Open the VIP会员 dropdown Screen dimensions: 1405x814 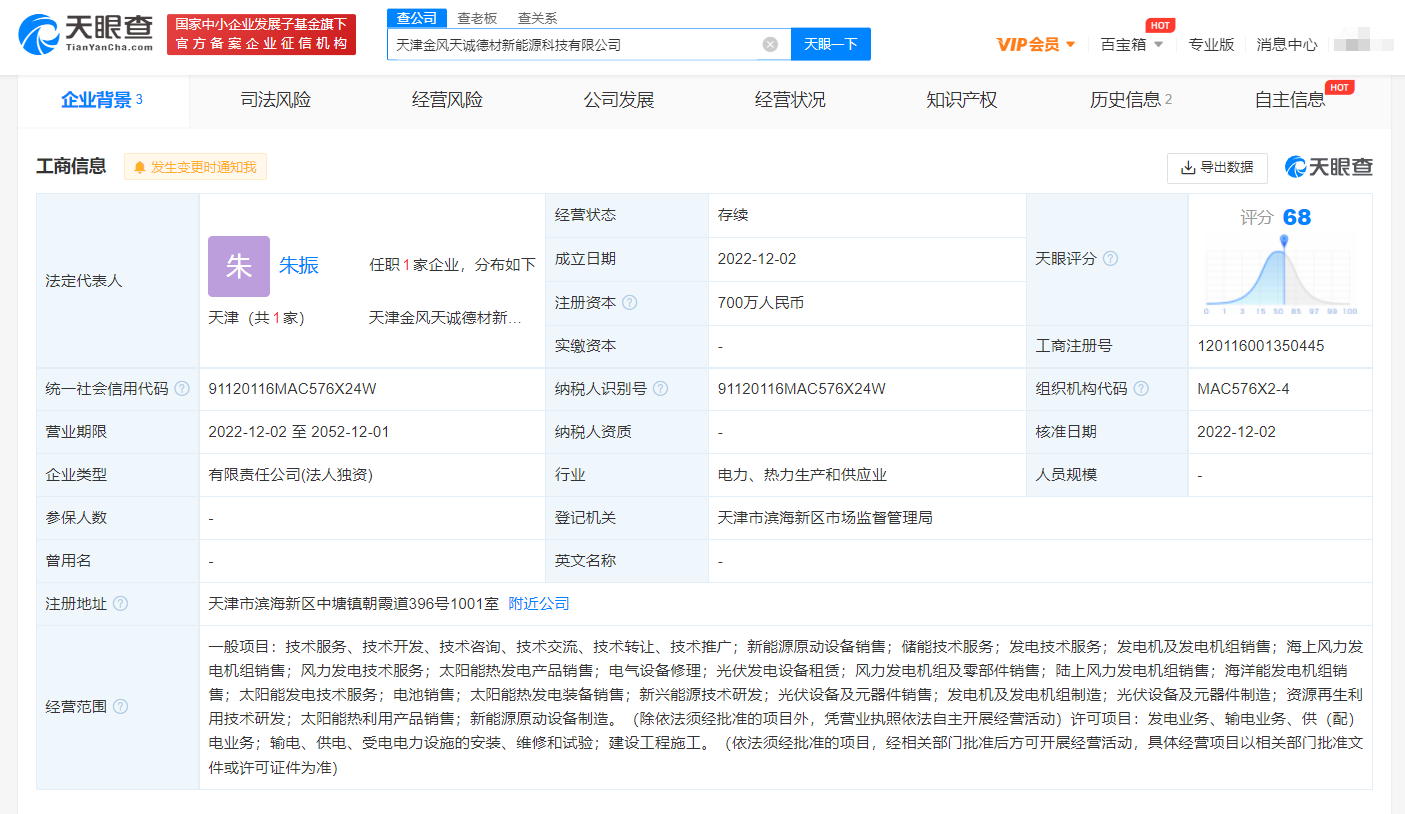pos(1036,44)
